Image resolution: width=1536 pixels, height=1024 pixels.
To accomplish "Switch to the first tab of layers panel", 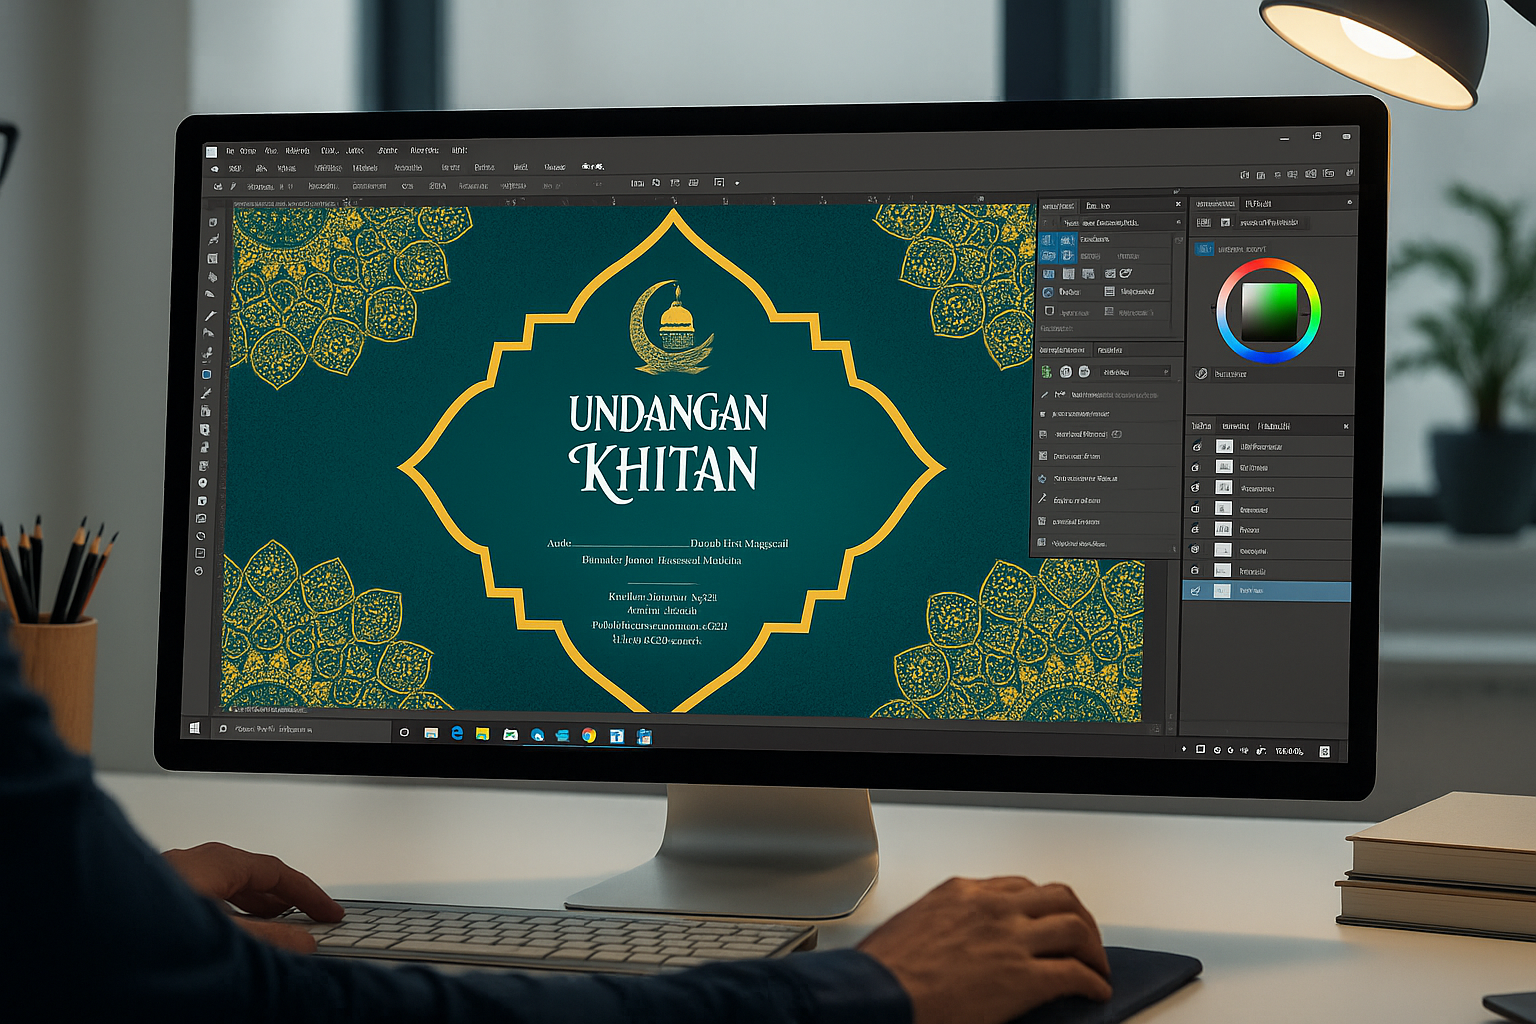I will [1201, 426].
